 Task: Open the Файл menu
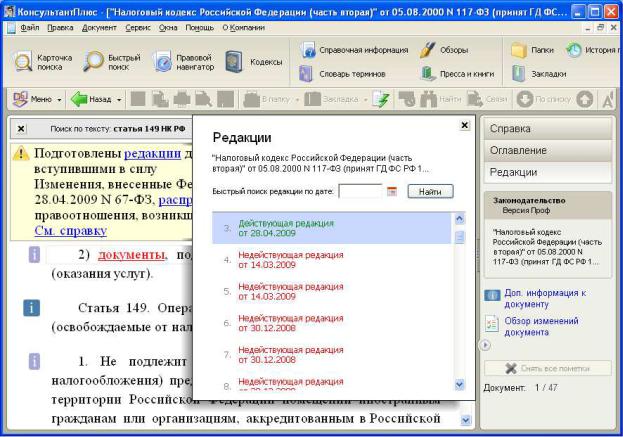30,28
